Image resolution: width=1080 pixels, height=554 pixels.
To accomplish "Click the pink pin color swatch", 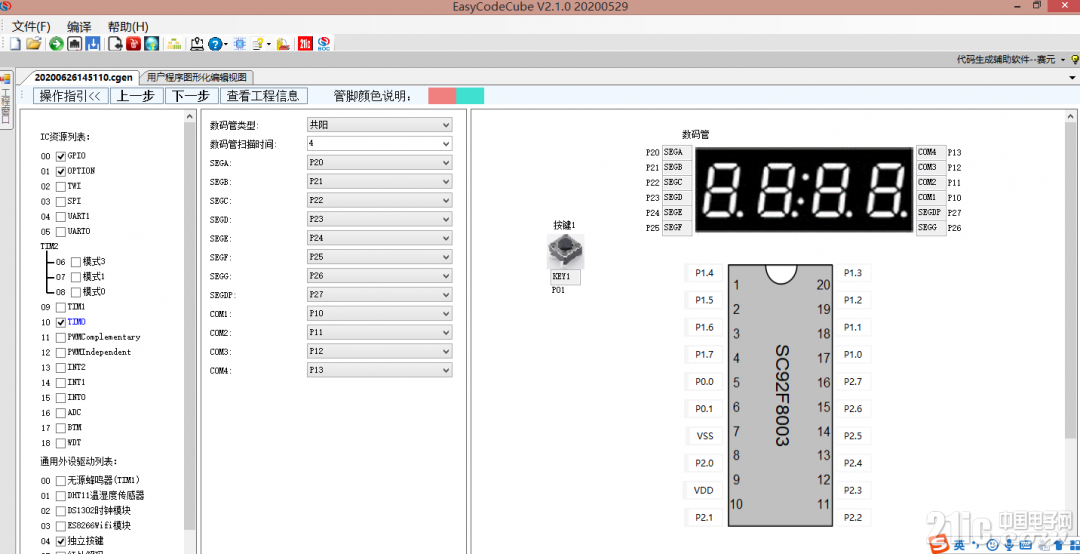I will click(x=442, y=96).
